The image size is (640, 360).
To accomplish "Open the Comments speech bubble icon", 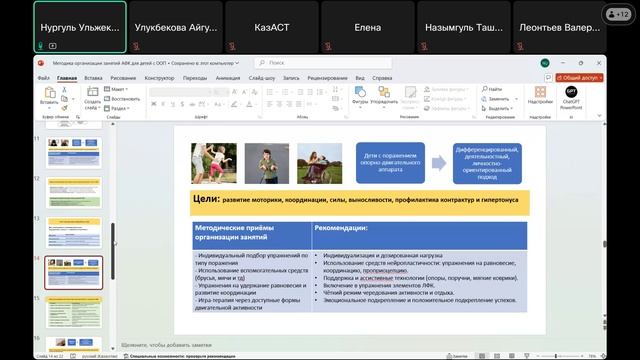I will click(x=548, y=78).
